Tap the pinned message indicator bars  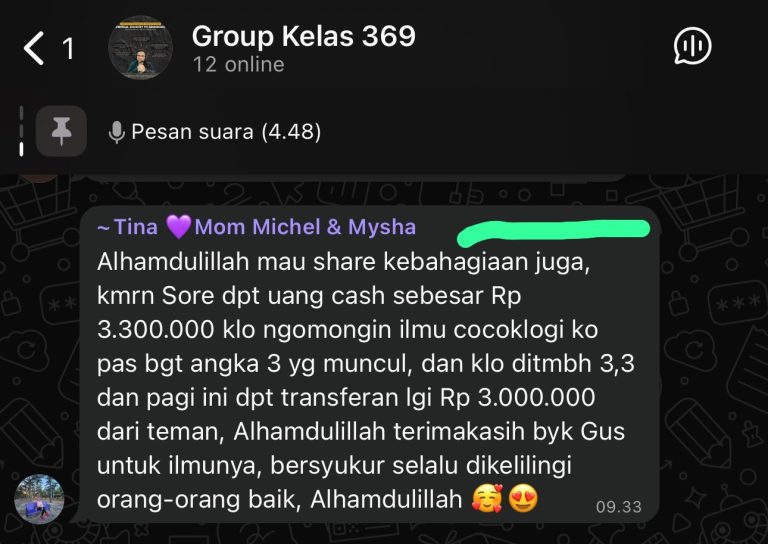(21, 131)
